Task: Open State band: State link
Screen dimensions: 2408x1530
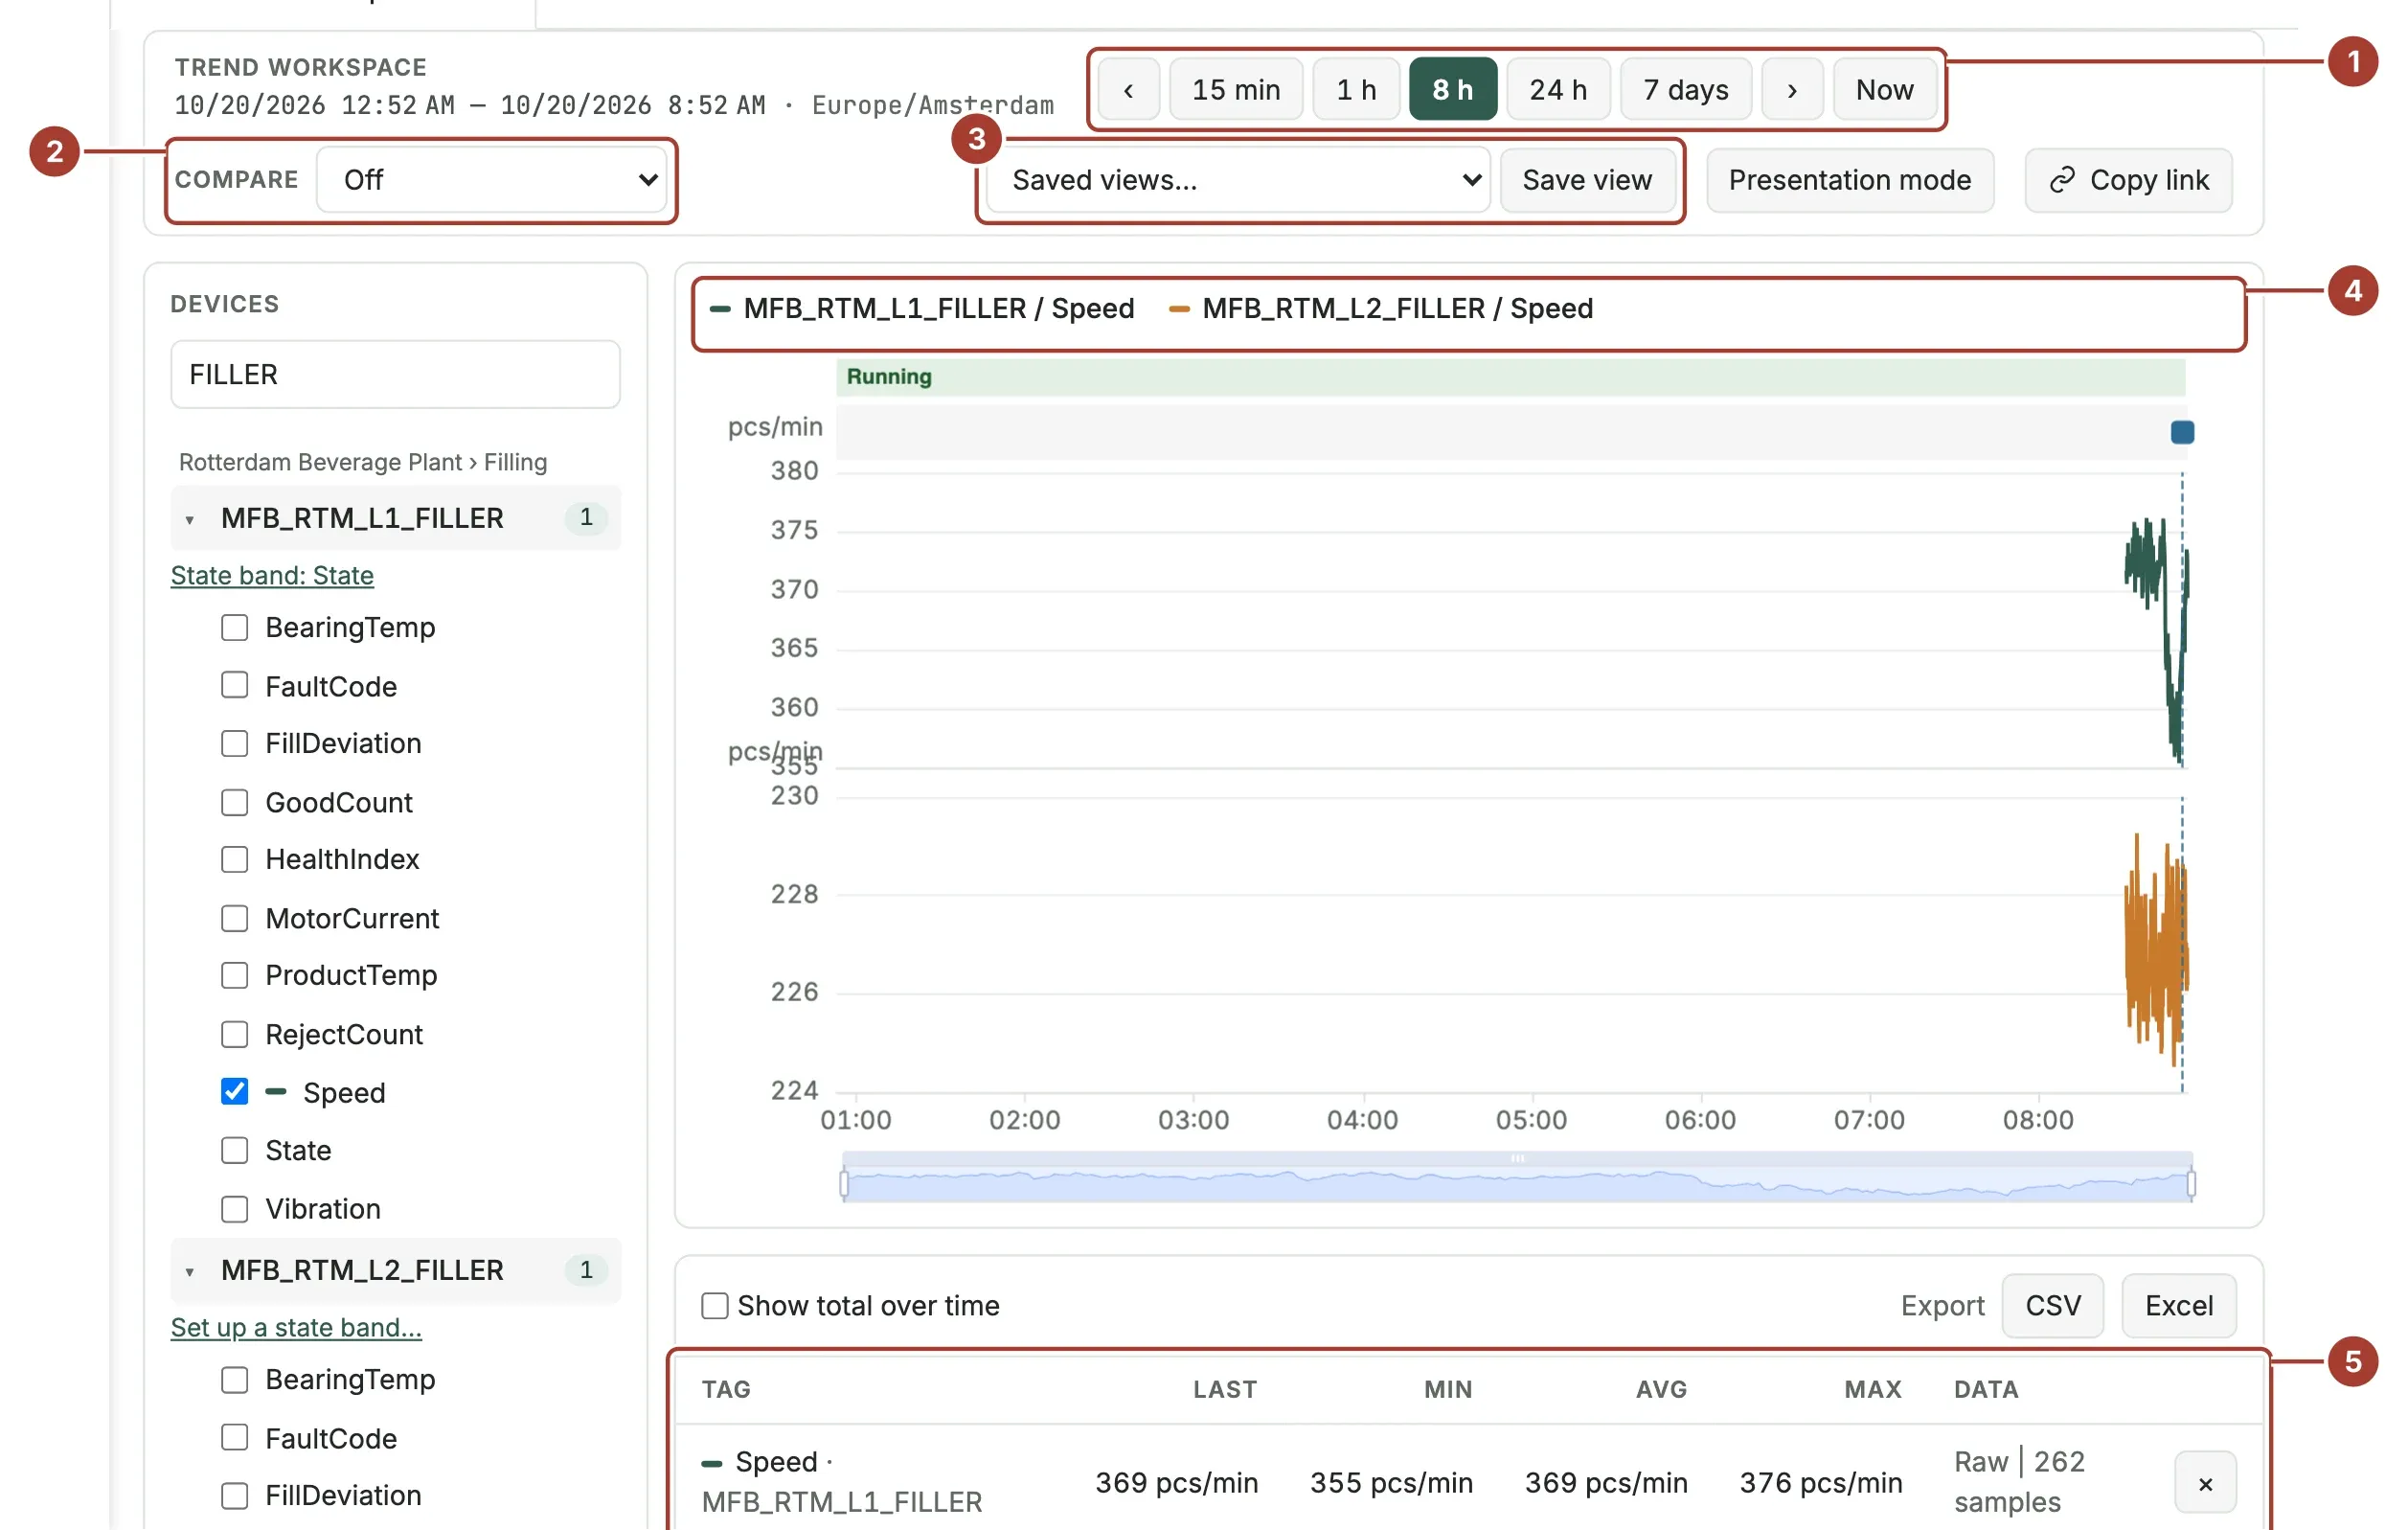Action: coord(272,575)
